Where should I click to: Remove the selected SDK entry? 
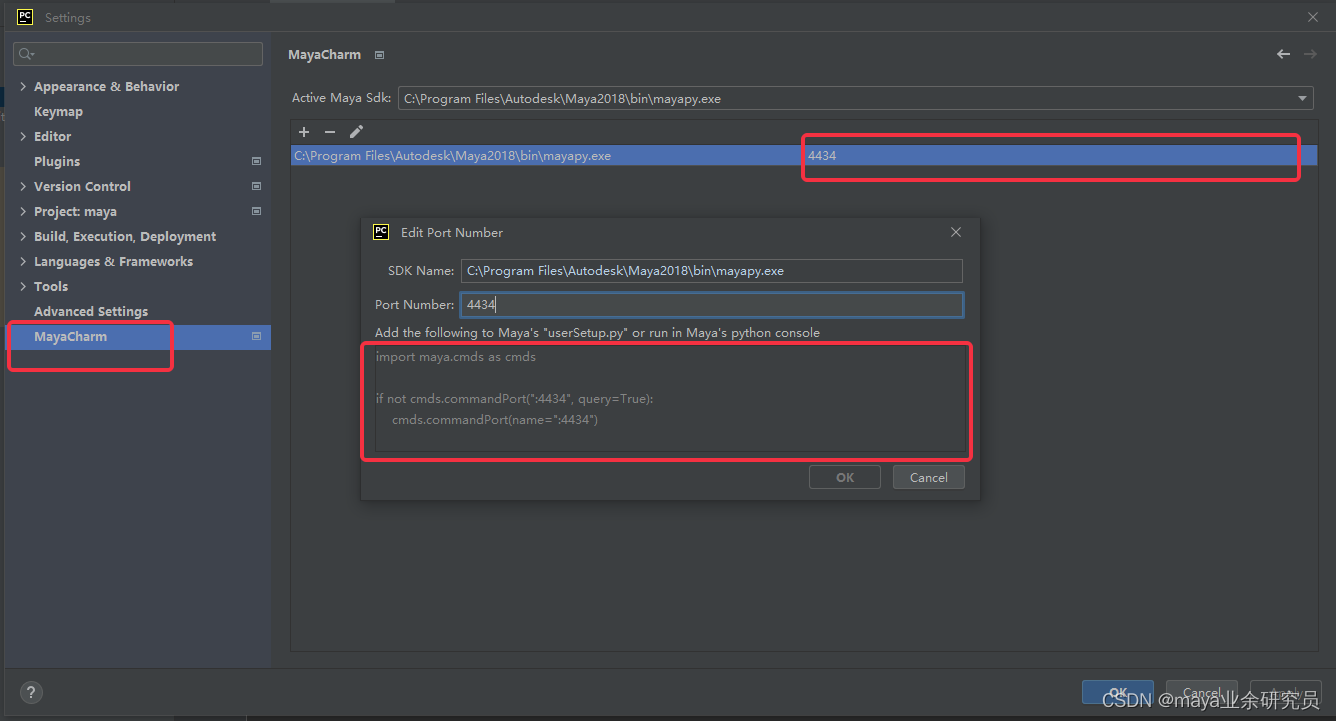point(330,132)
